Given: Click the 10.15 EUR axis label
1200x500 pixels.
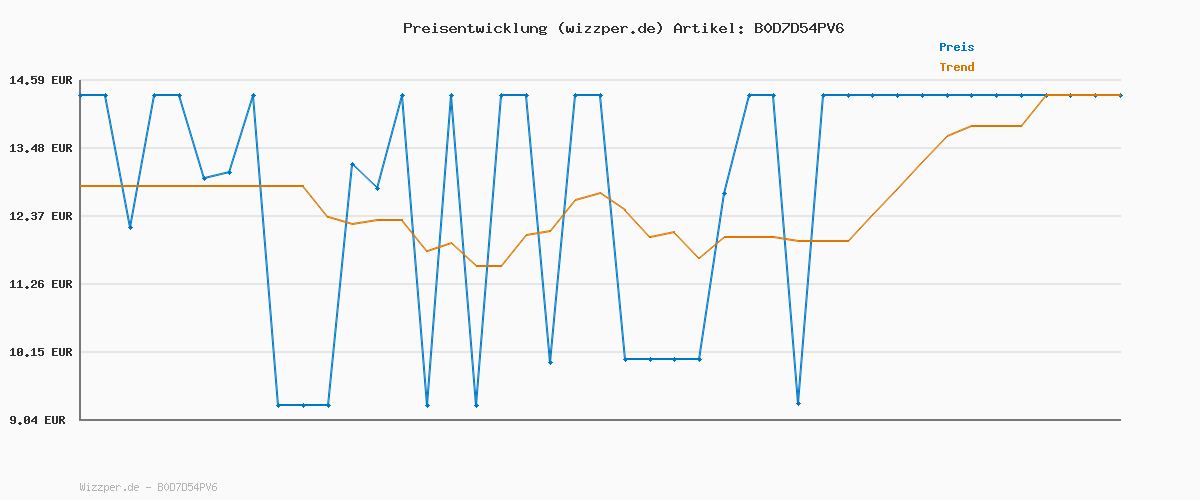Looking at the screenshot, I should [41, 352].
